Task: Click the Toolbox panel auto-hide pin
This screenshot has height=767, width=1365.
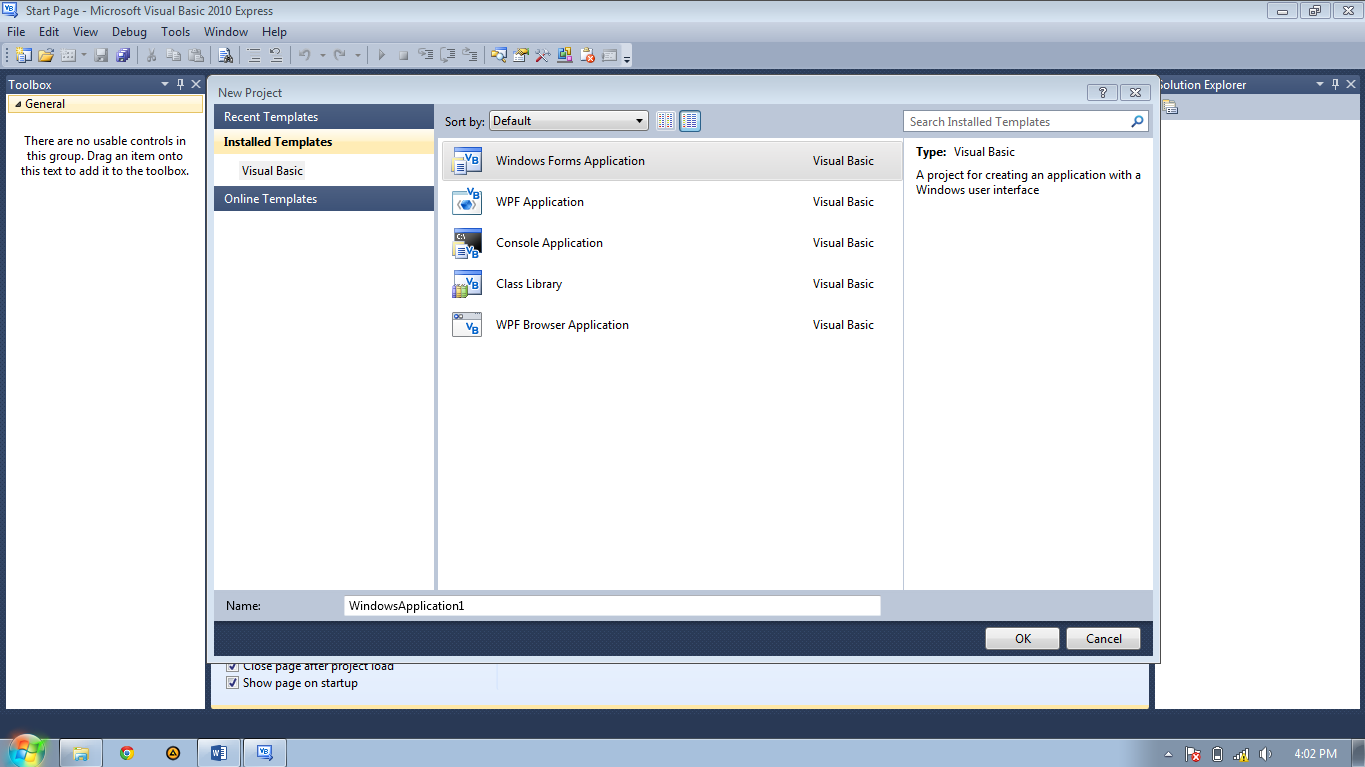Action: [181, 85]
